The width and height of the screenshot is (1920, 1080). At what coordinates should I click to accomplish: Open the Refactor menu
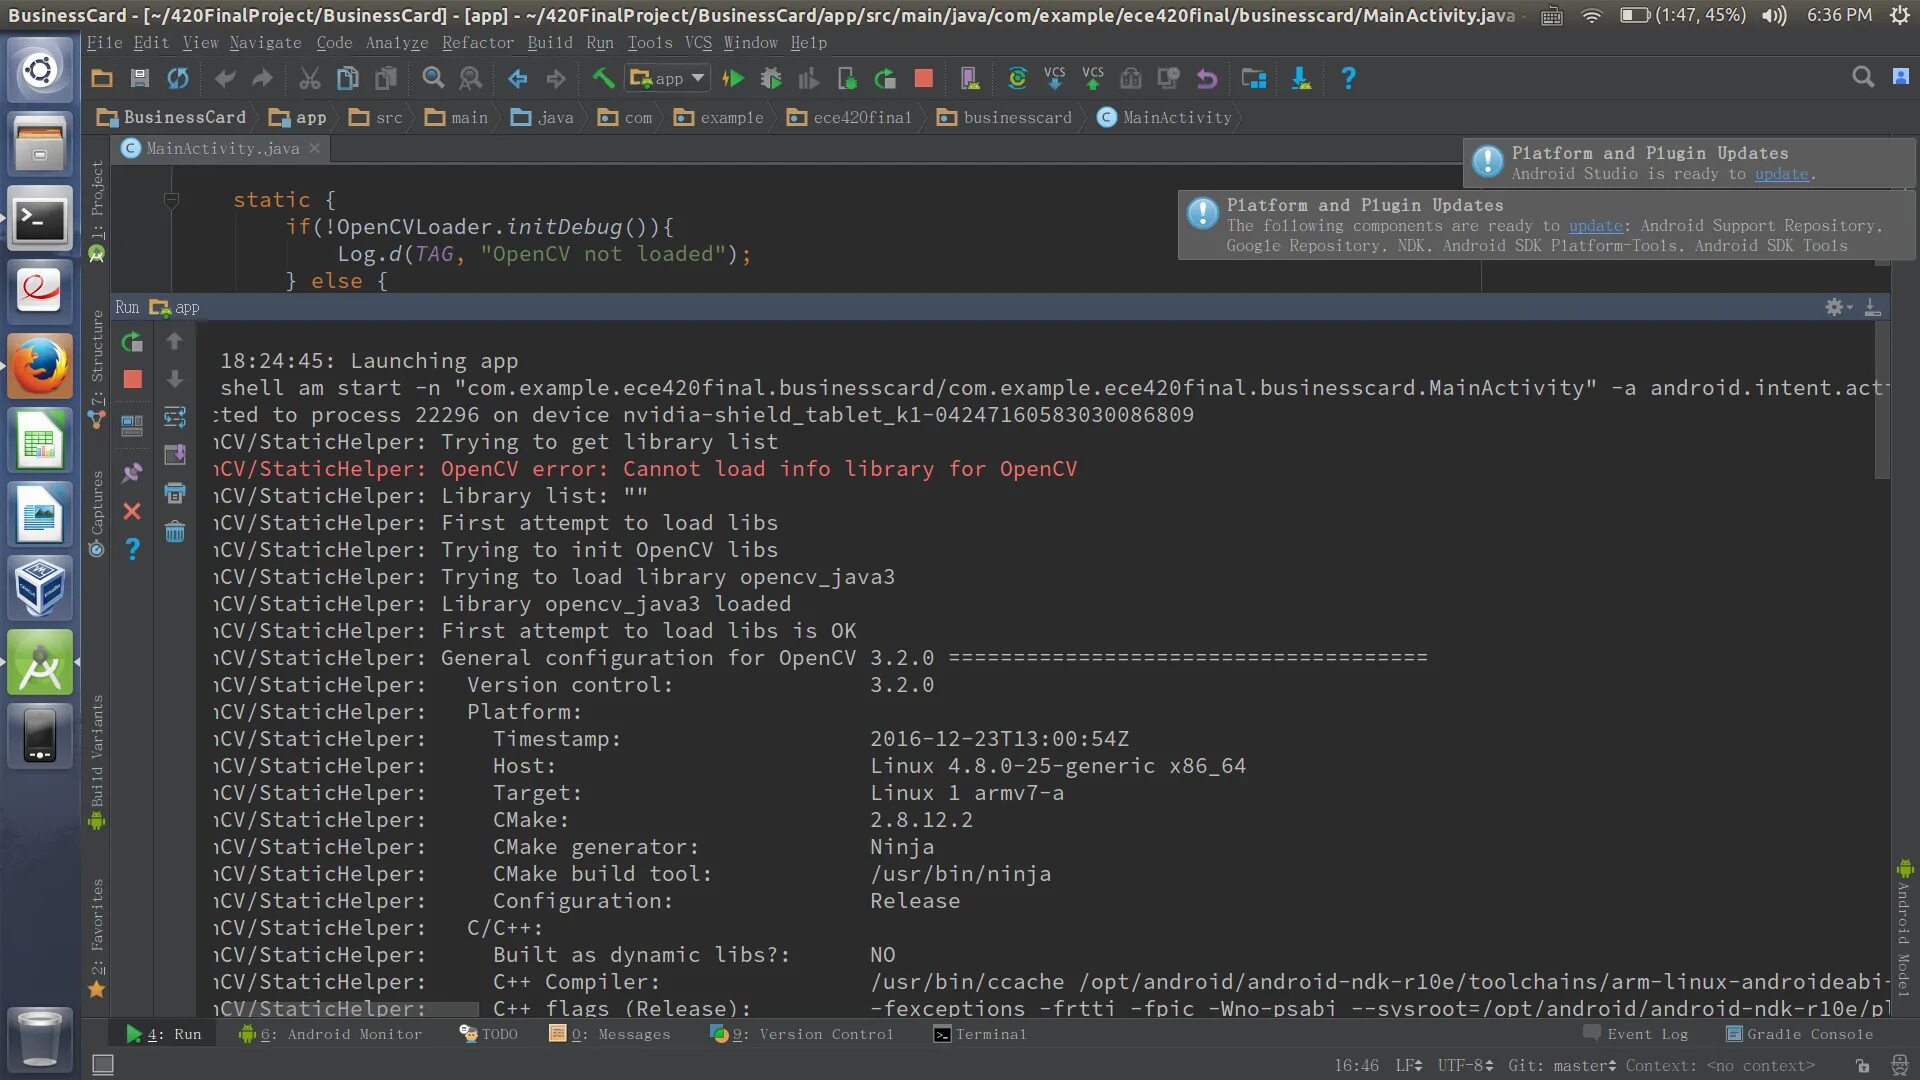pyautogui.click(x=477, y=42)
